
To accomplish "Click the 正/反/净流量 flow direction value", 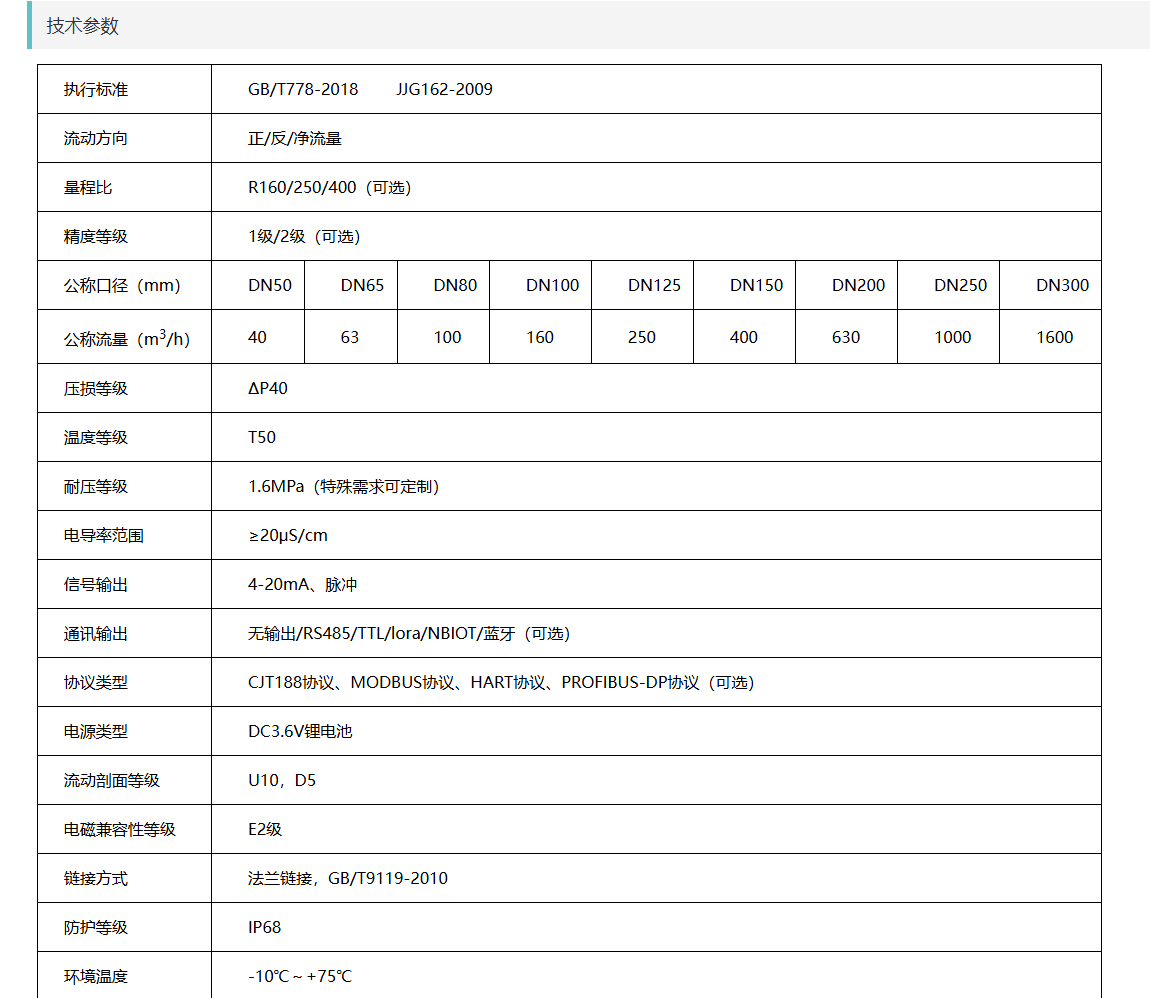I will click(295, 138).
